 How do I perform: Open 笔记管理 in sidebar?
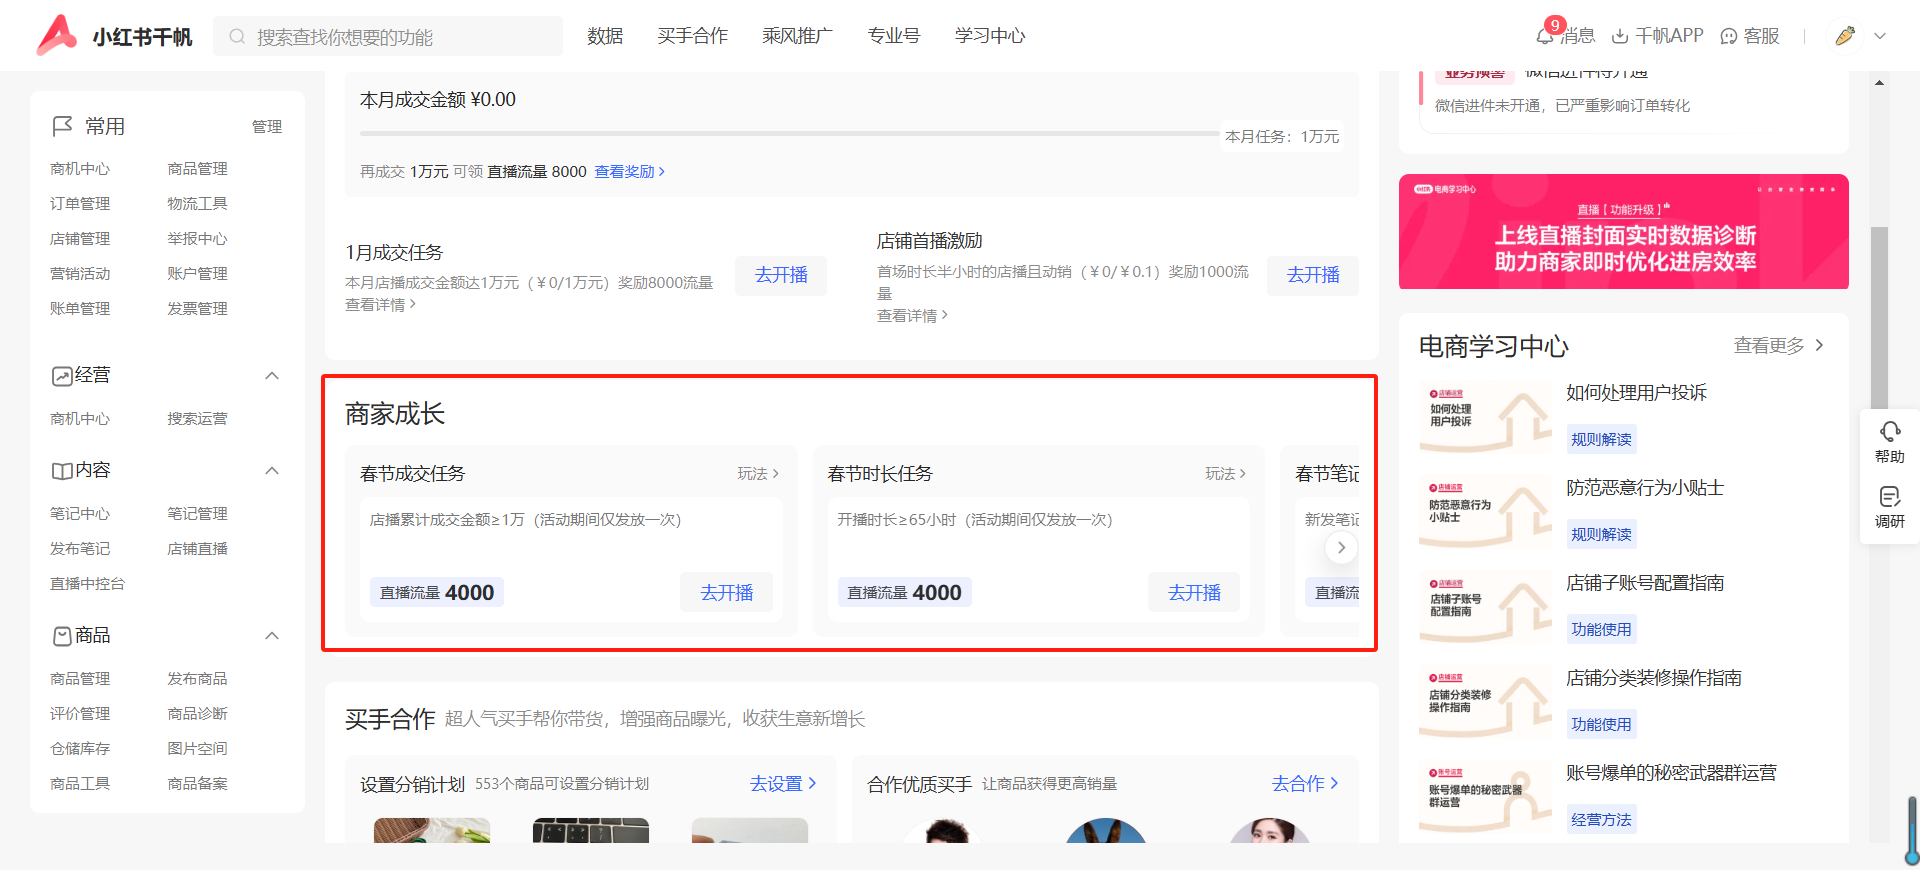click(197, 514)
